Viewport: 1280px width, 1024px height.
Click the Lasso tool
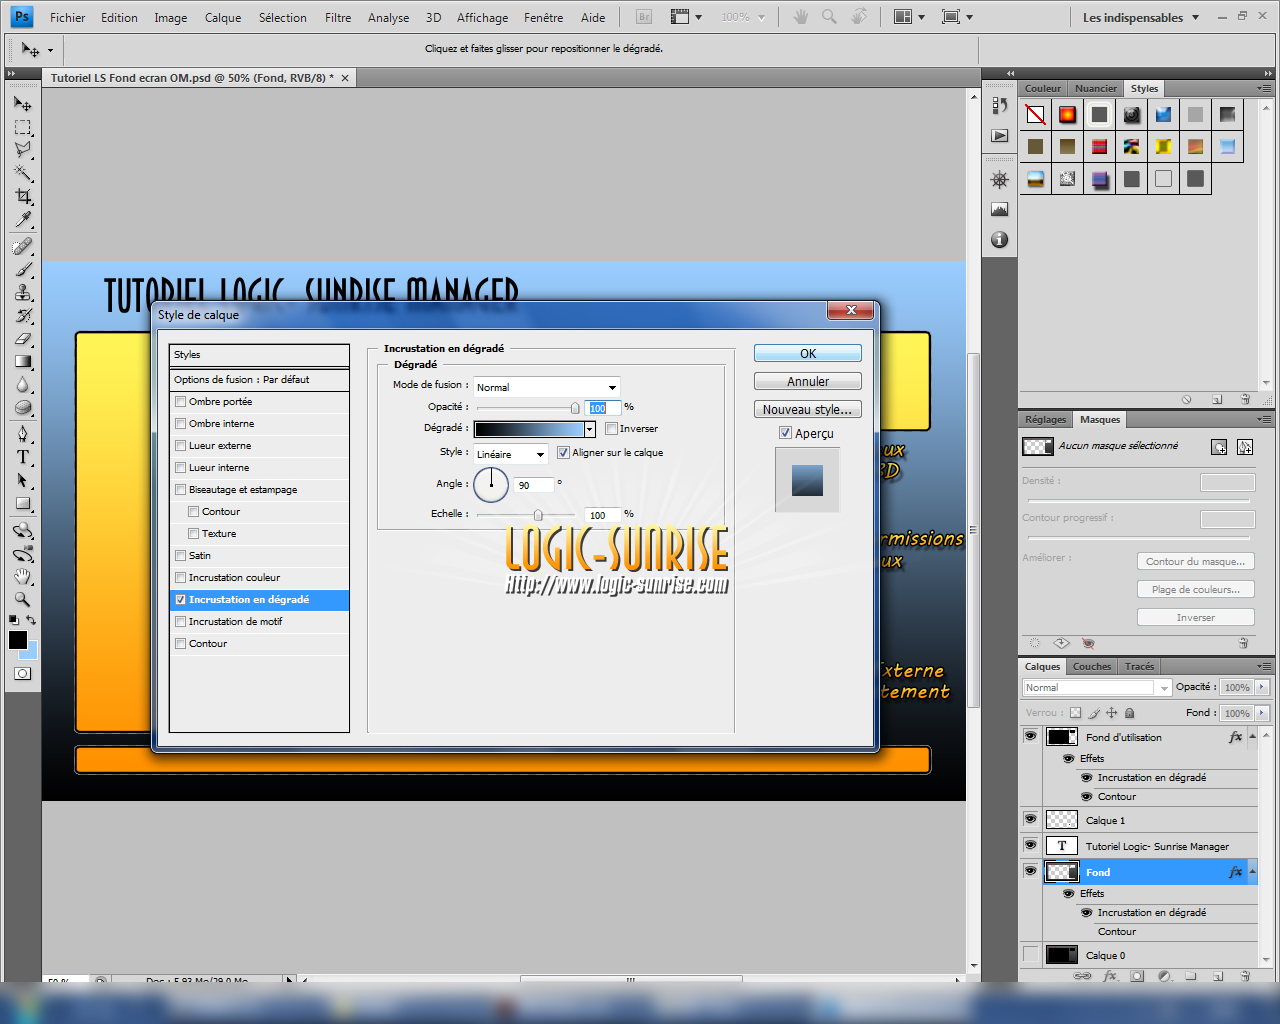(x=23, y=150)
